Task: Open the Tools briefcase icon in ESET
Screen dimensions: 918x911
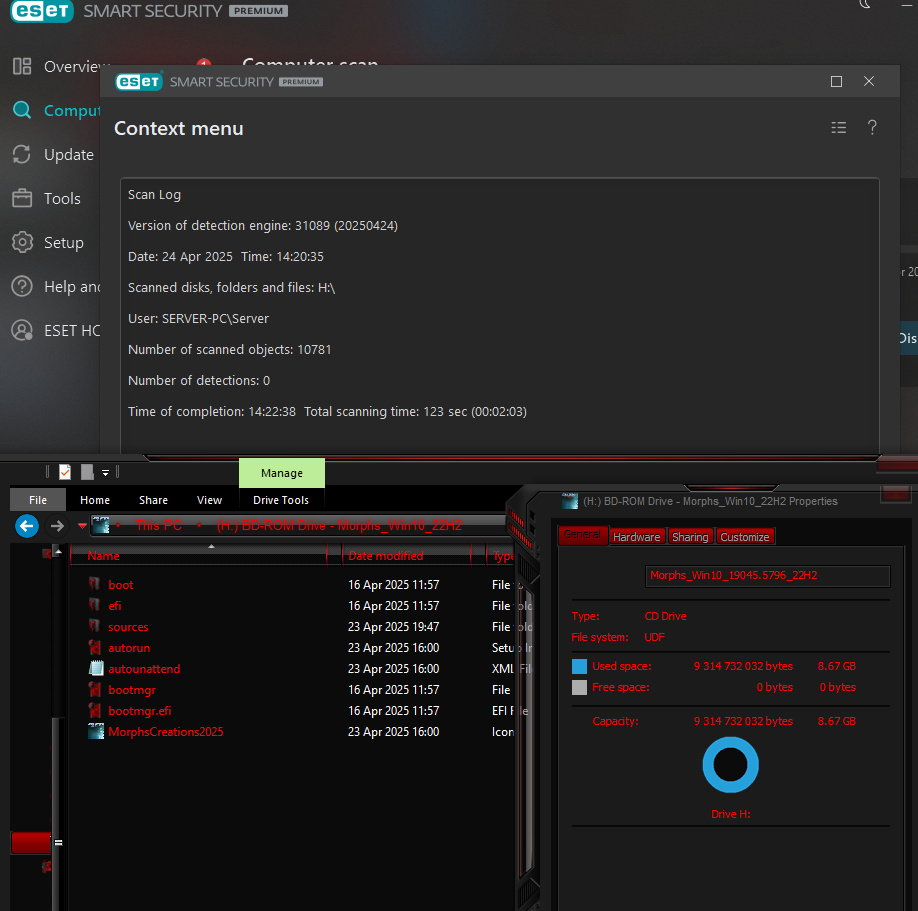Action: [22, 198]
